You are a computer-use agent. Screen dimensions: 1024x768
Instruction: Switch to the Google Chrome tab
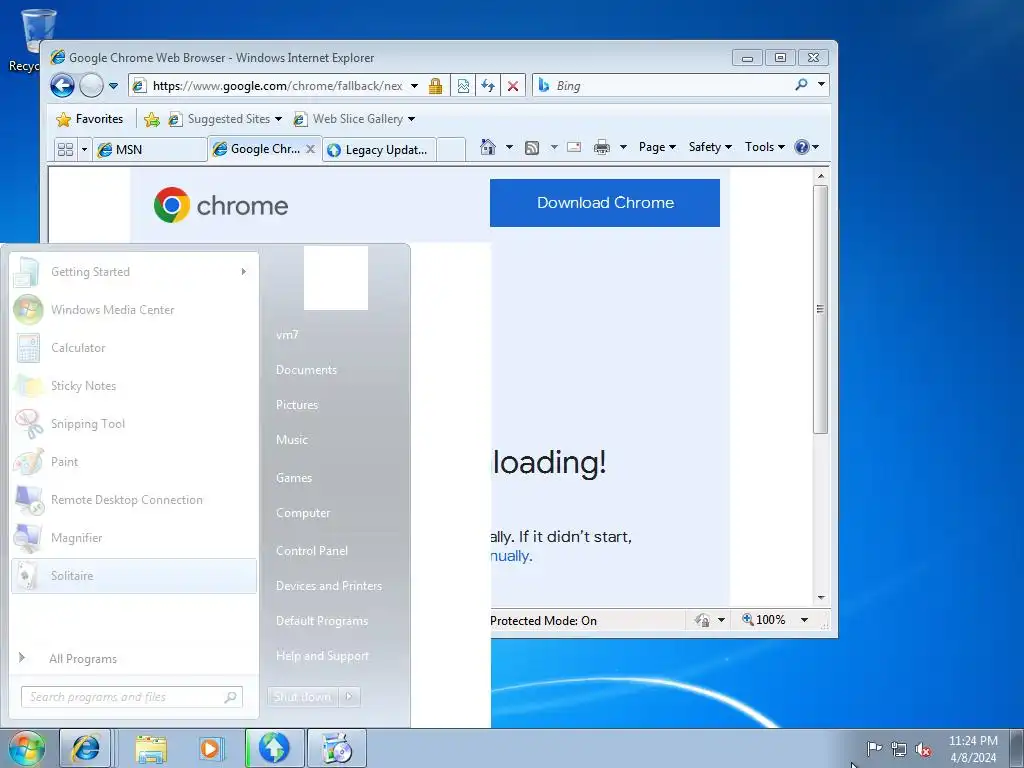(259, 149)
